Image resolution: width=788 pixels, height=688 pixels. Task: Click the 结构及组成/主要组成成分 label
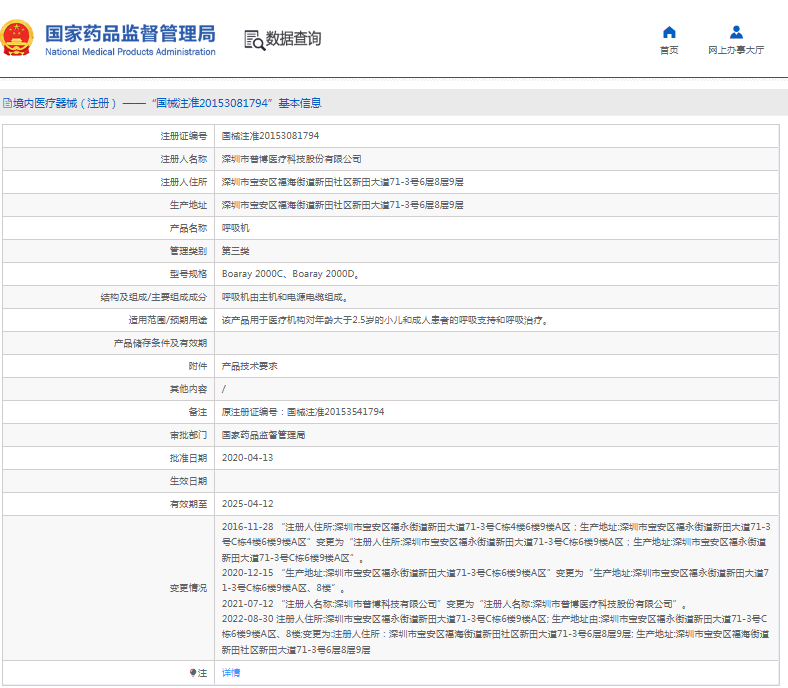point(153,297)
